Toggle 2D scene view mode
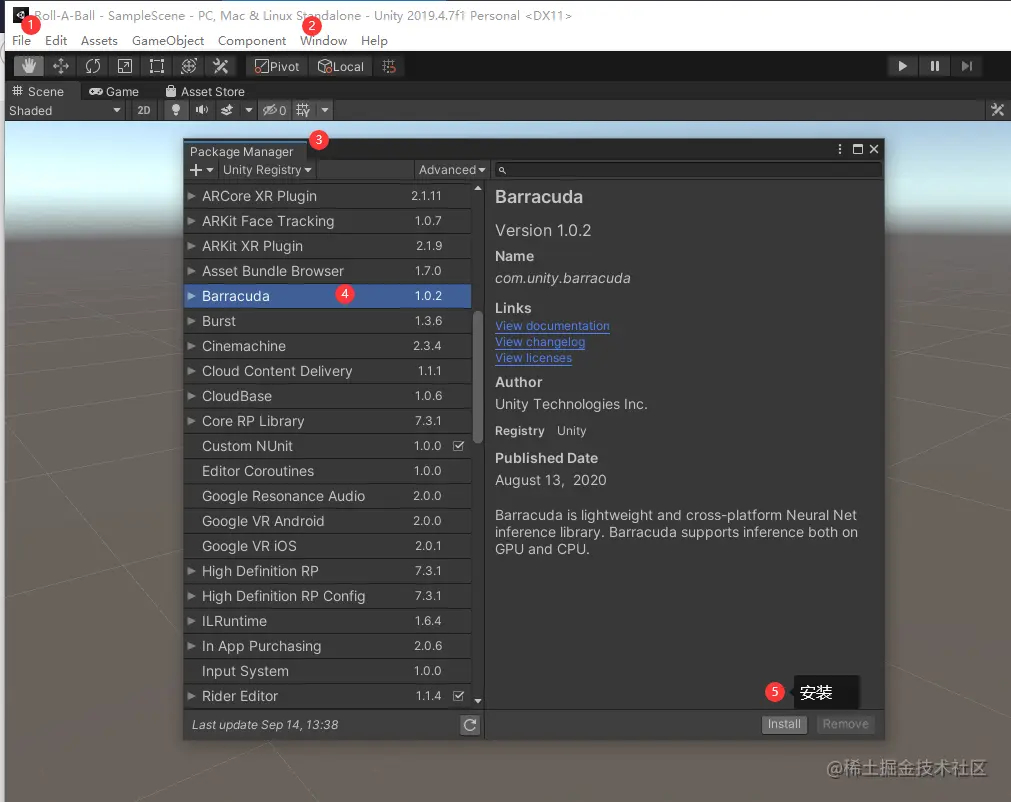This screenshot has height=802, width=1011. [144, 110]
